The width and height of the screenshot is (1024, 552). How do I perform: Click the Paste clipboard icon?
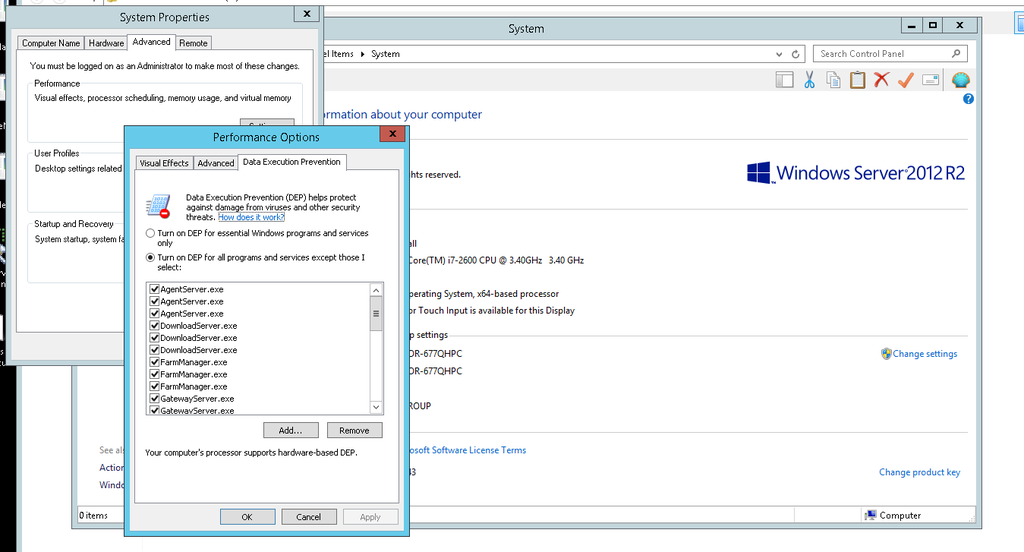point(857,80)
